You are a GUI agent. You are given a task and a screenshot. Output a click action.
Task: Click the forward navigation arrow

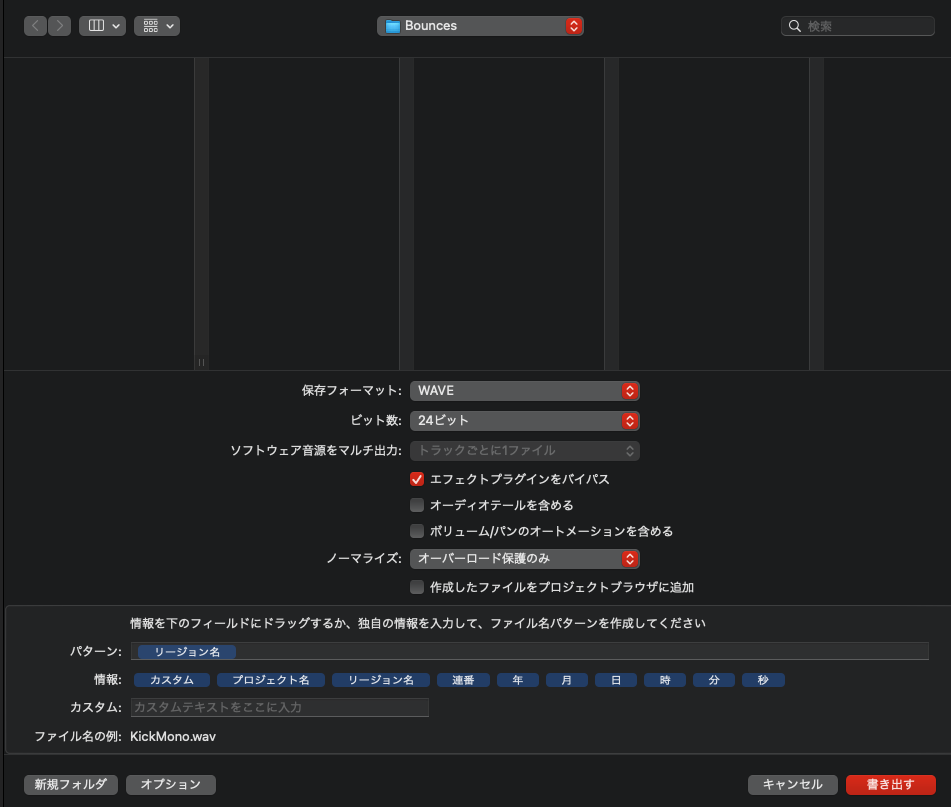point(59,26)
